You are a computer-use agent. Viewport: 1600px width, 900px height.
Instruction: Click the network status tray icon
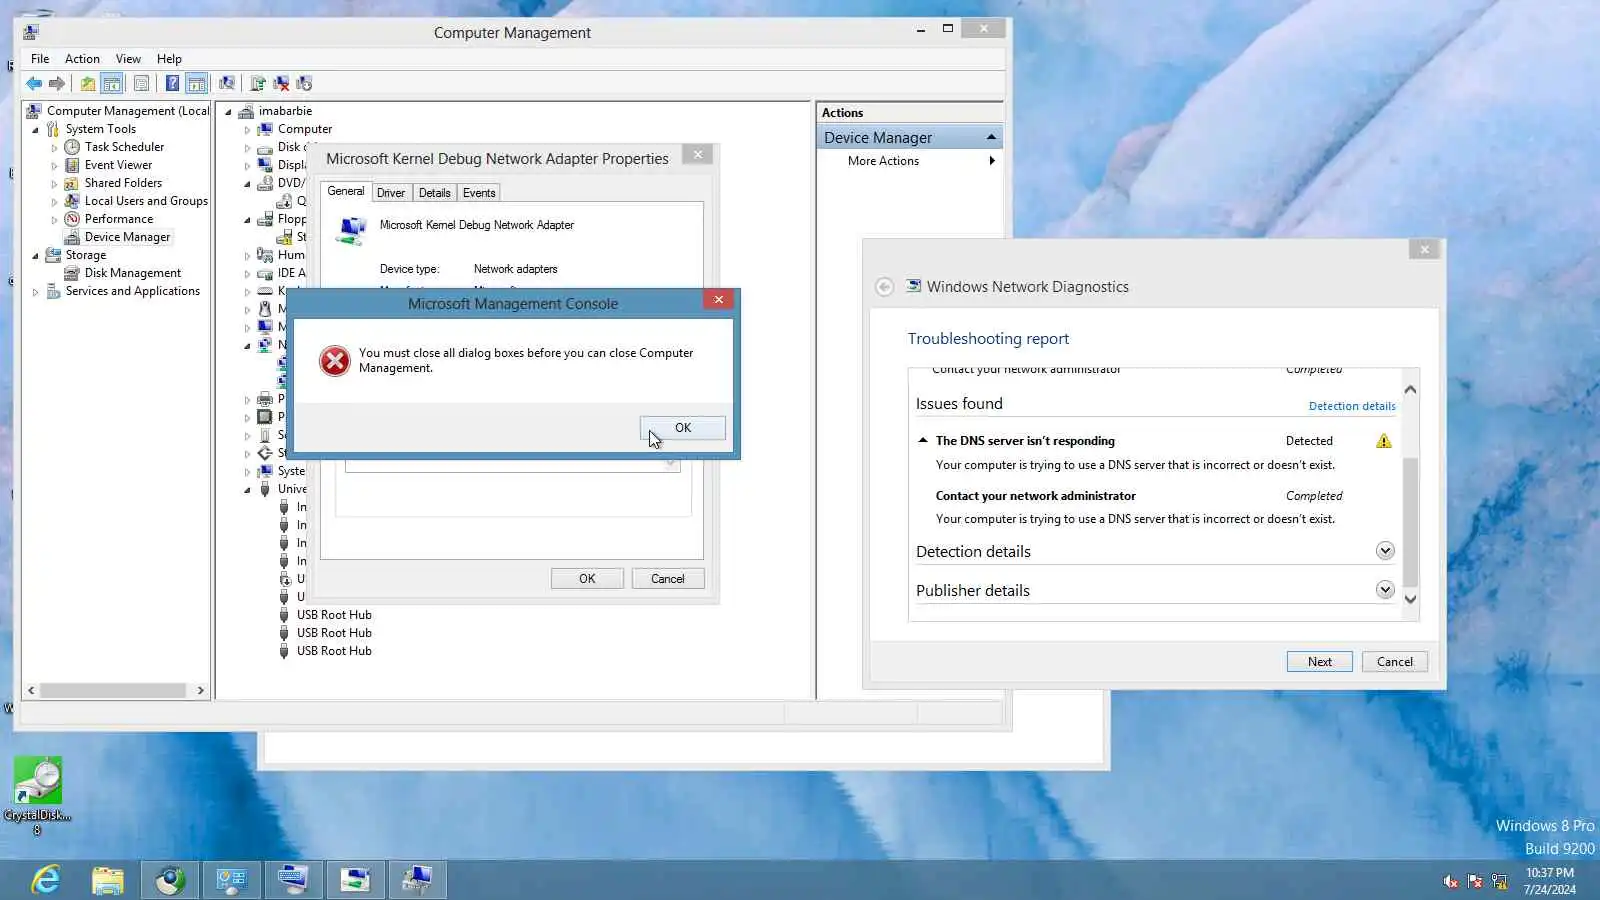coord(1500,881)
